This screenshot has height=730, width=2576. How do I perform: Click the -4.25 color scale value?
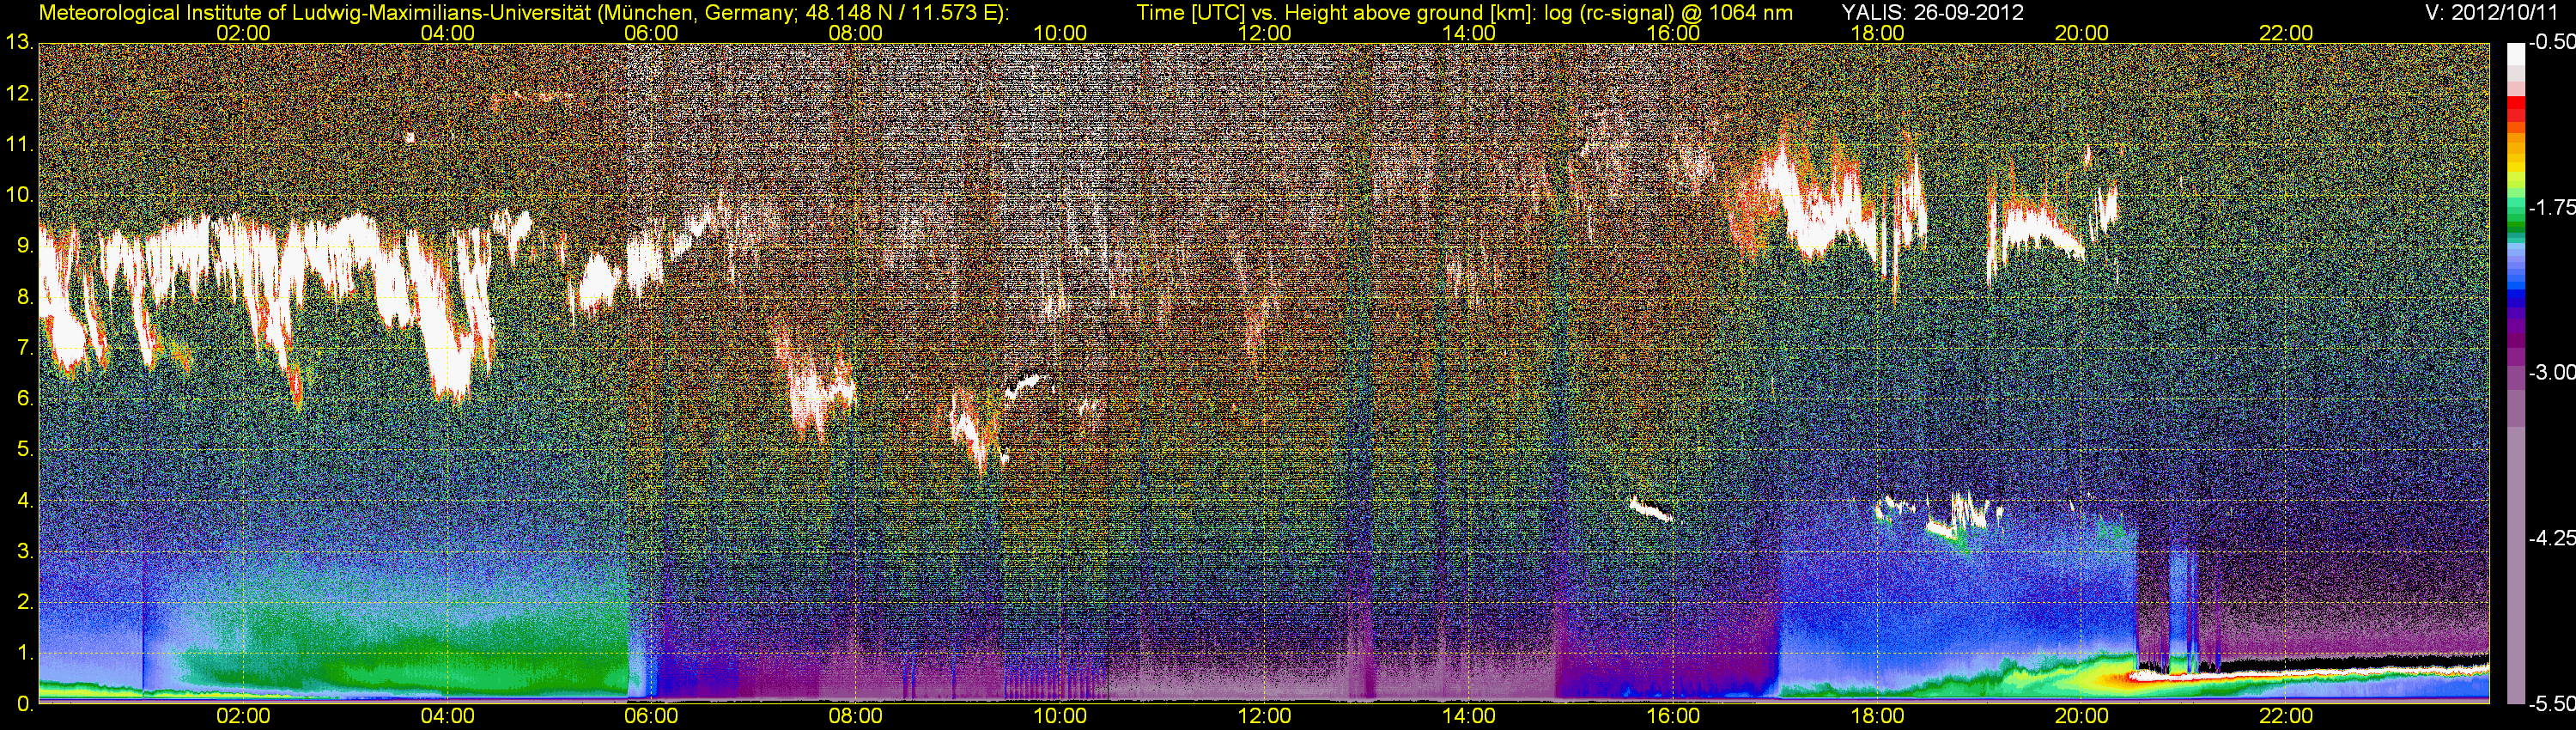click(x=2551, y=538)
